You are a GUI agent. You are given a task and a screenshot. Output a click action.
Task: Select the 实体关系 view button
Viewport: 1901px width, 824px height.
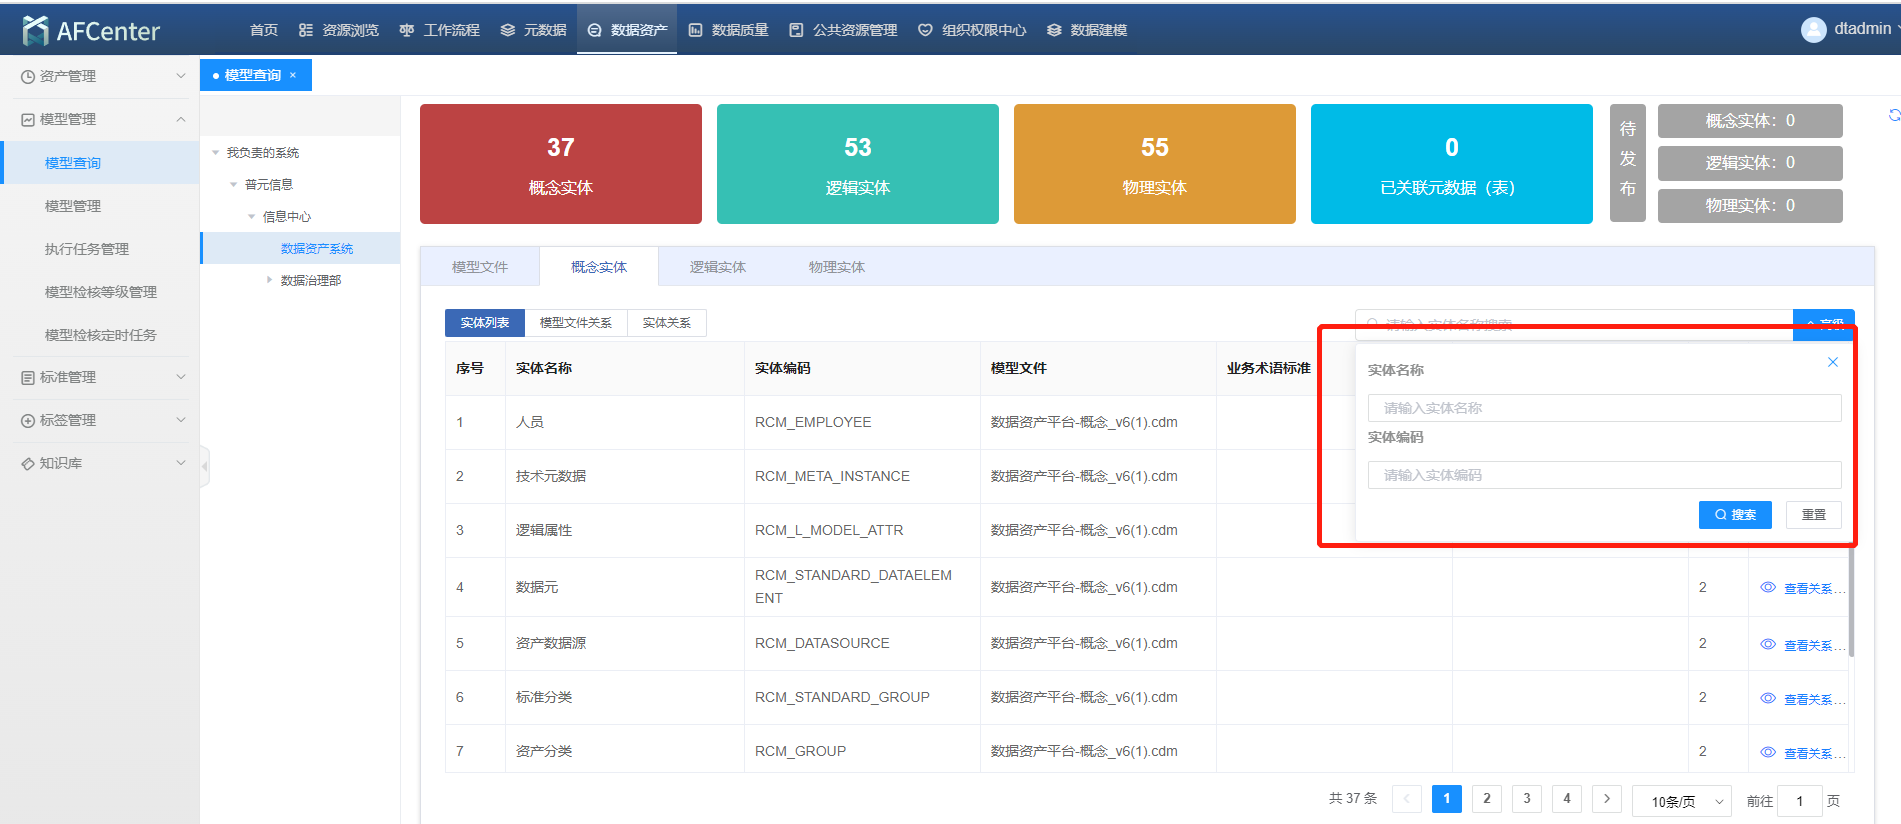click(x=667, y=323)
